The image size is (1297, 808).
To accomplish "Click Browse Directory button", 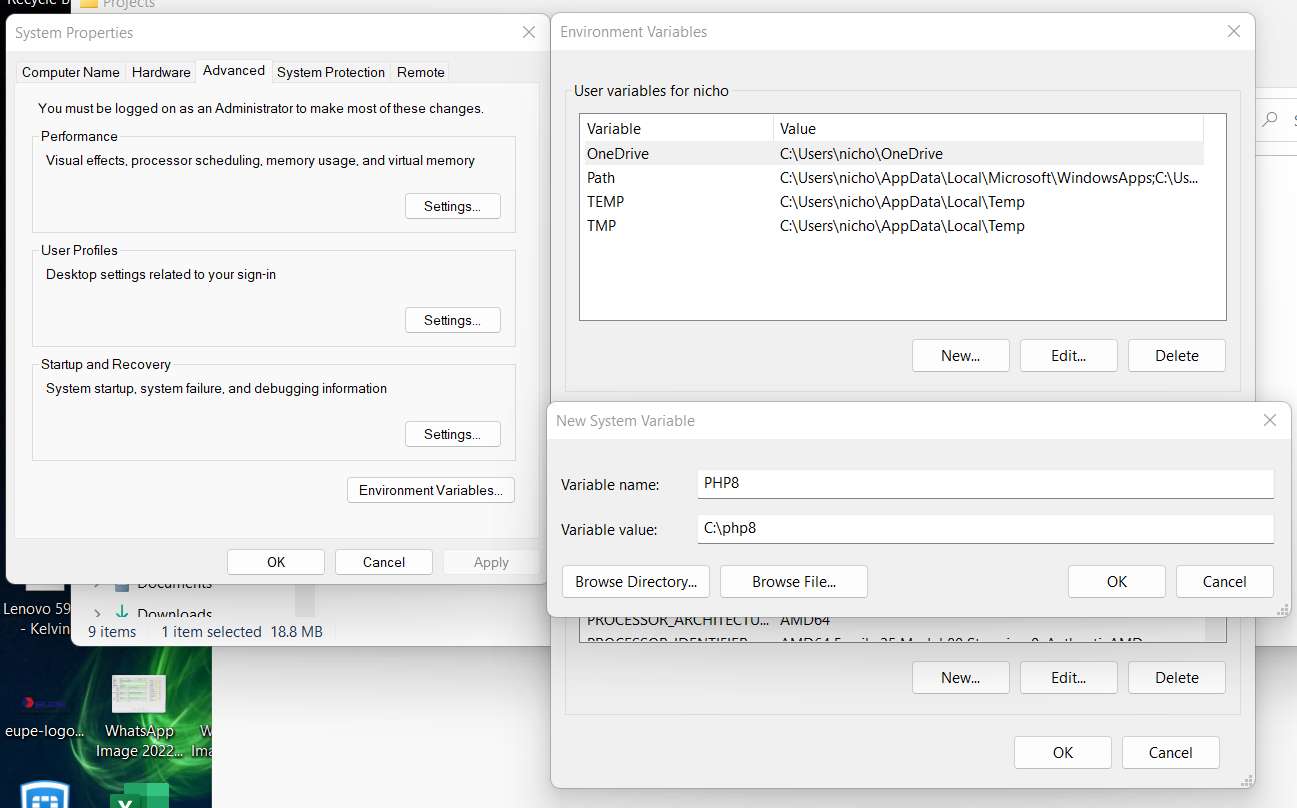I will (x=636, y=582).
